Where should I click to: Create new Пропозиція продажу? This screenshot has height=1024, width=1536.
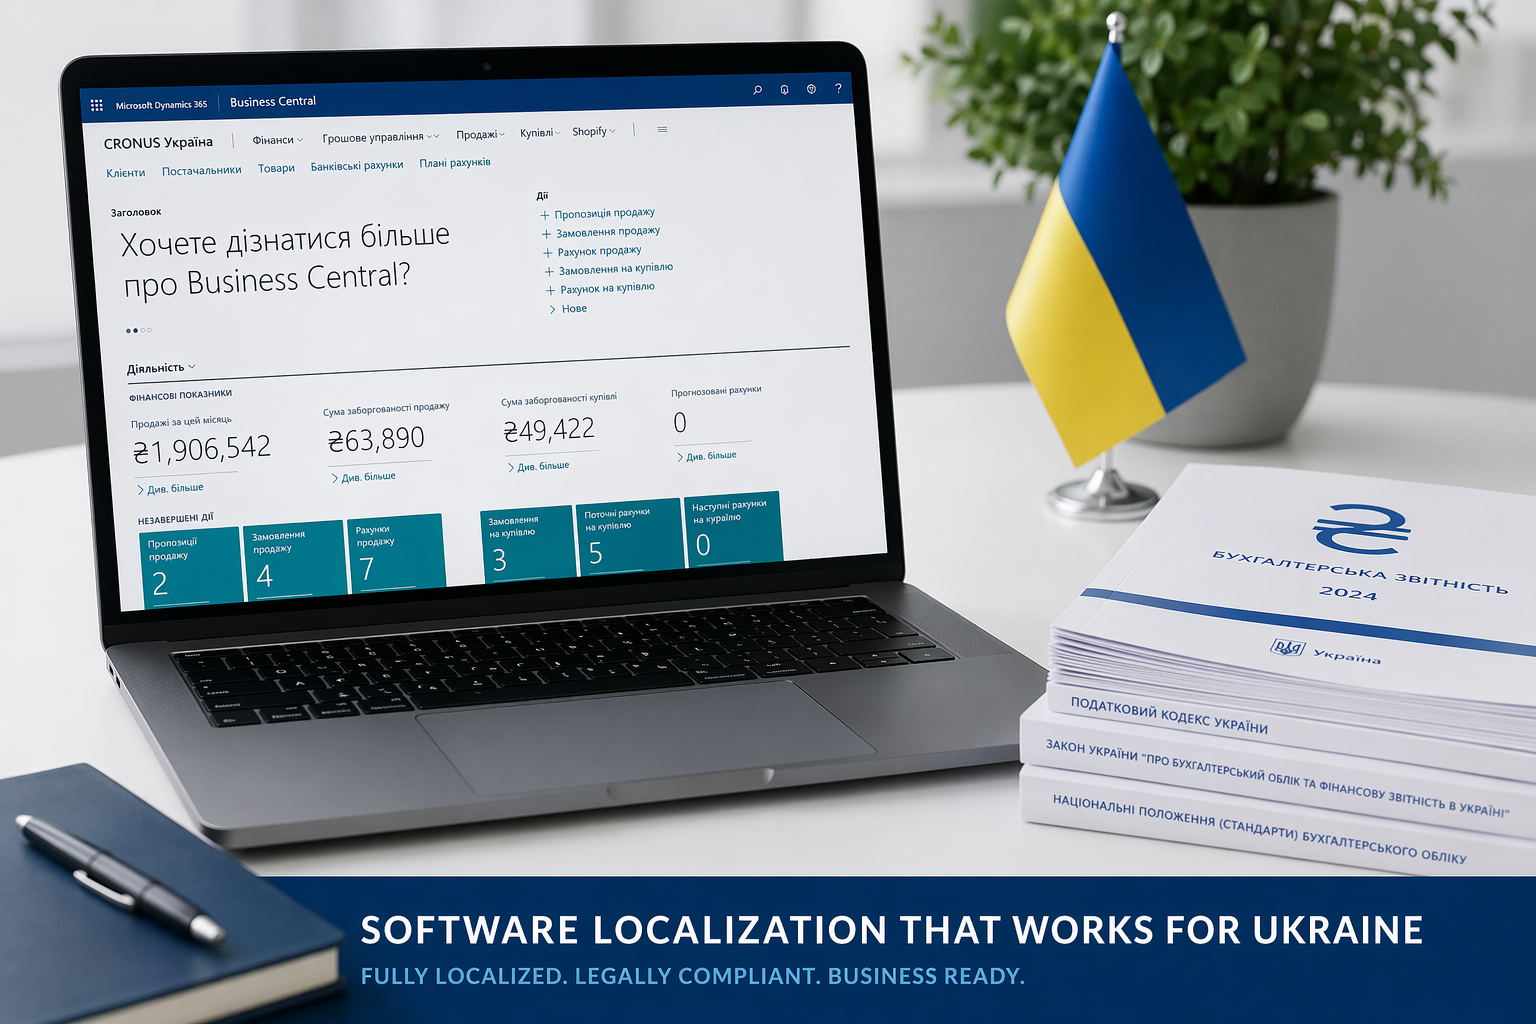(x=597, y=213)
